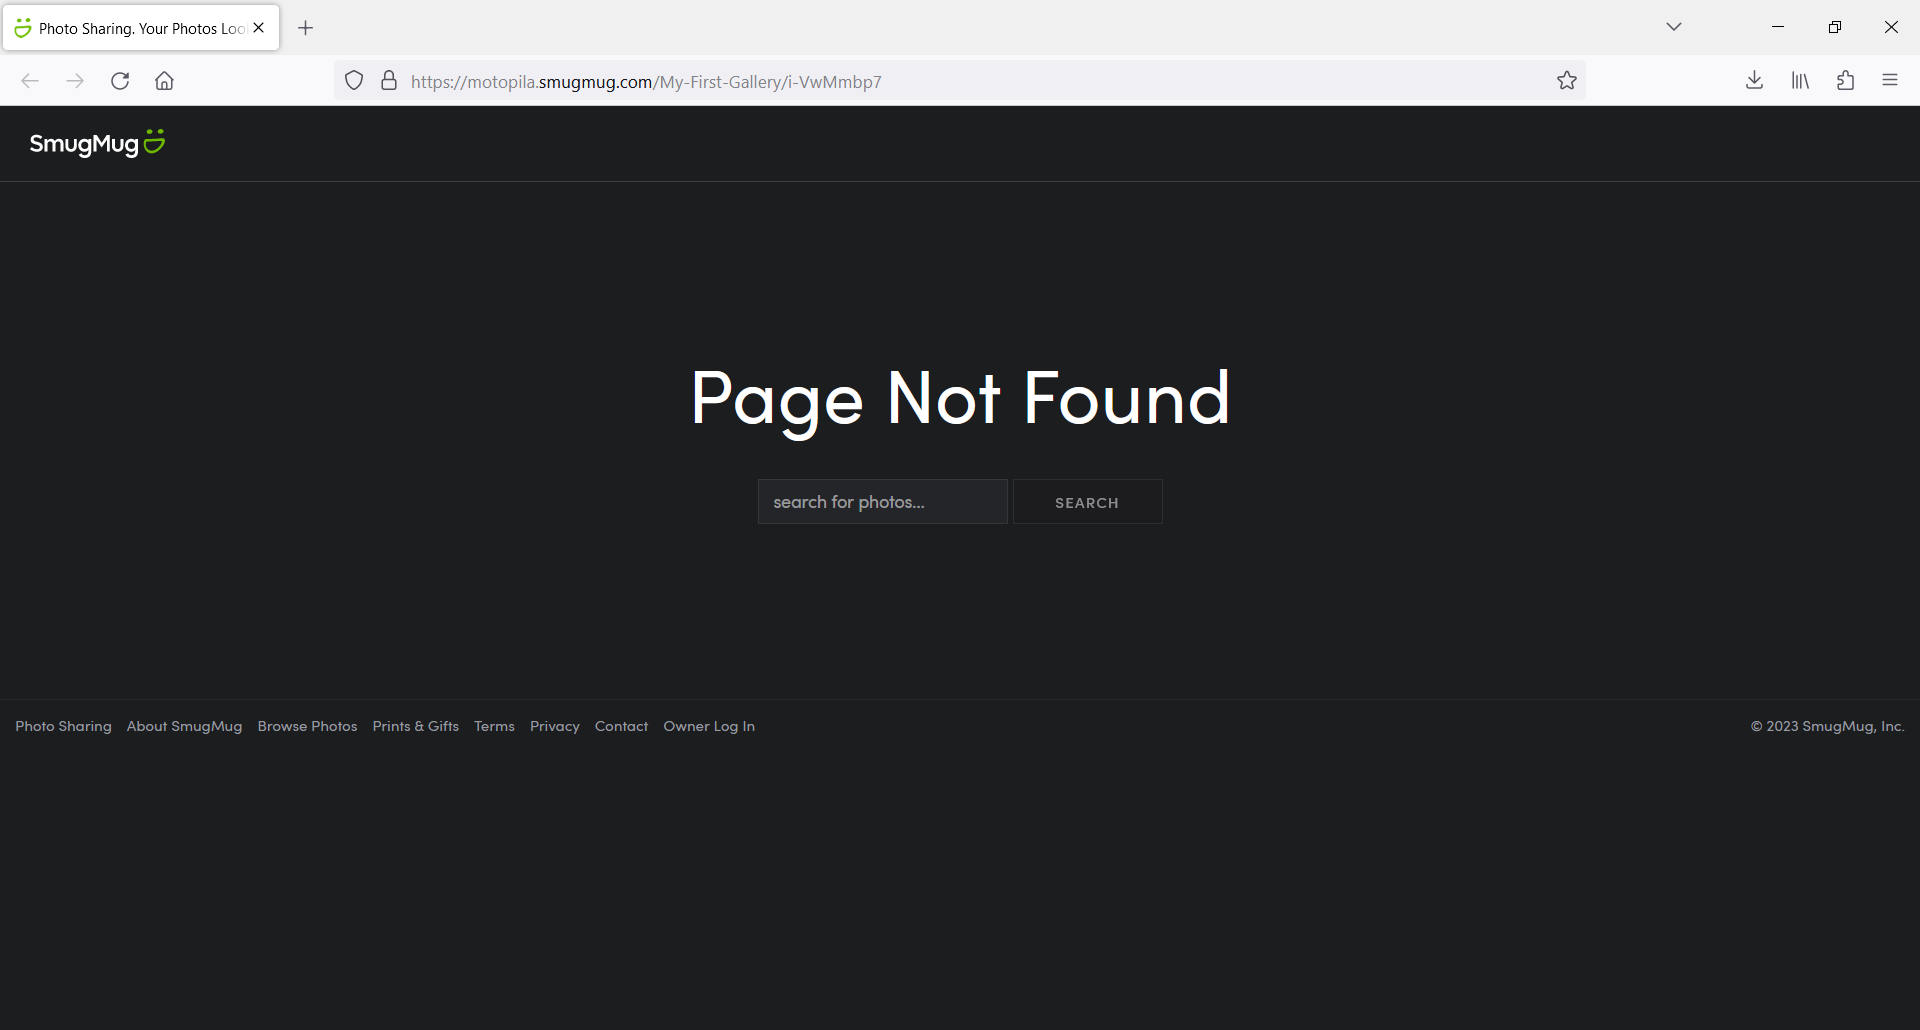The width and height of the screenshot is (1920, 1030).
Task: Open the extensions menu
Action: [x=1845, y=81]
